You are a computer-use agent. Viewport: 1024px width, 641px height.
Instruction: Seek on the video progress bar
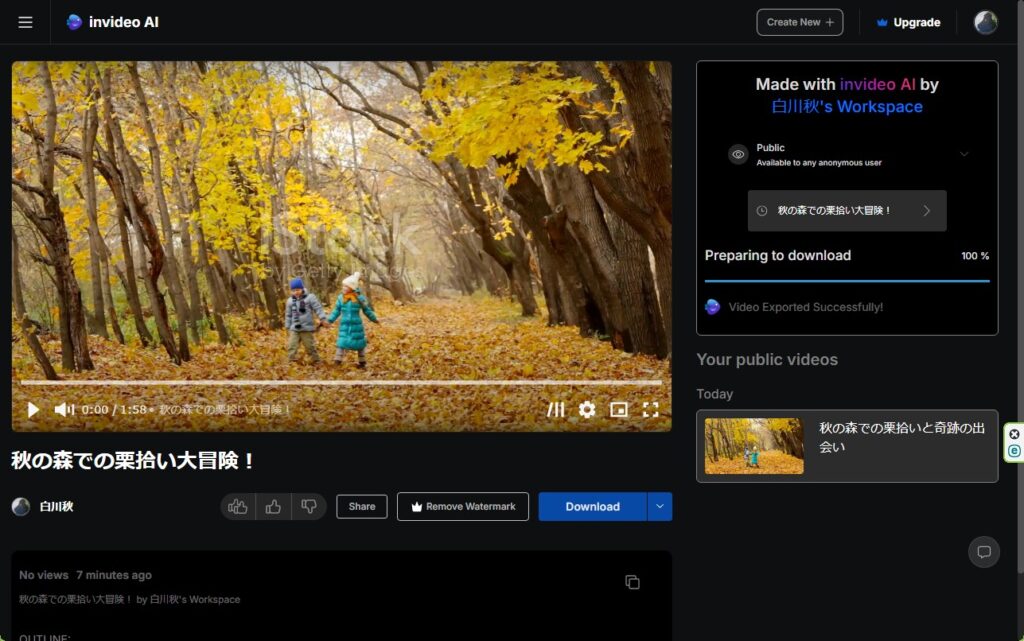point(340,382)
